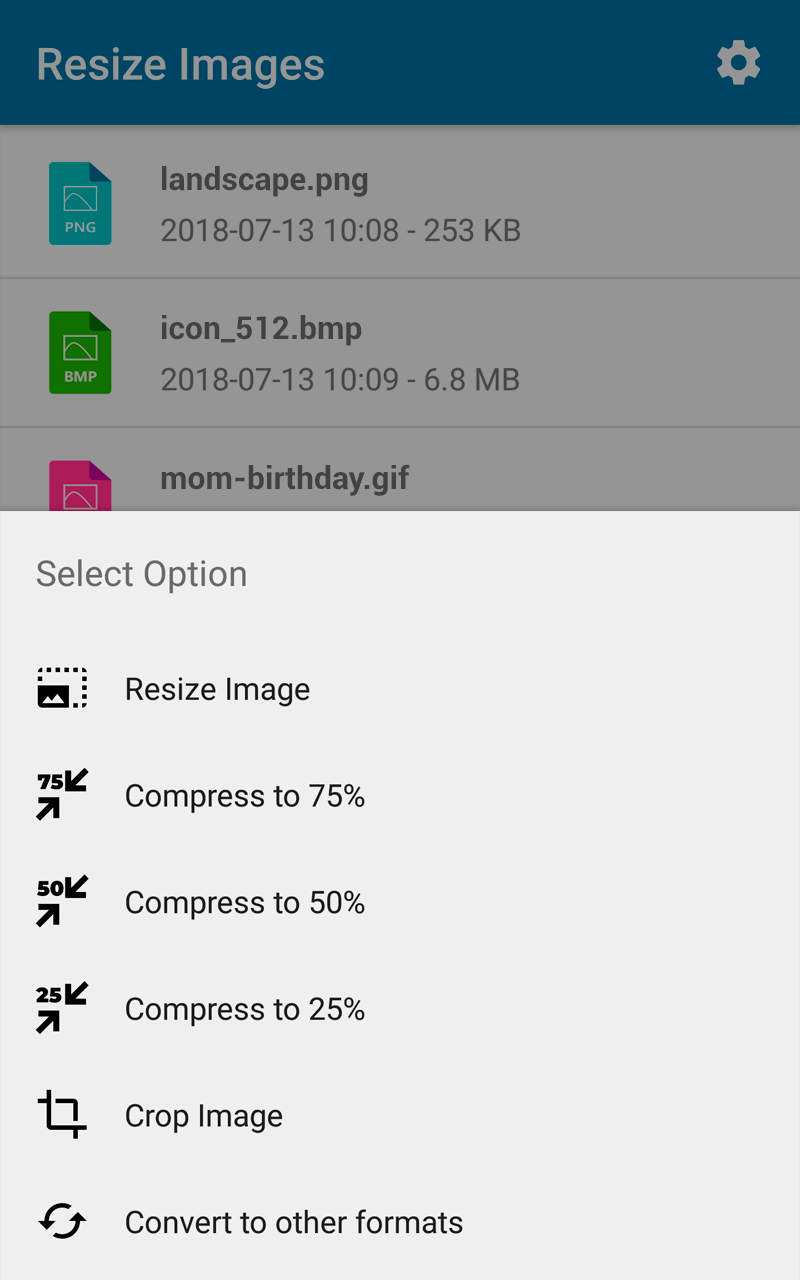Choose the Crop Image option
The image size is (800, 1280).
(400, 1116)
